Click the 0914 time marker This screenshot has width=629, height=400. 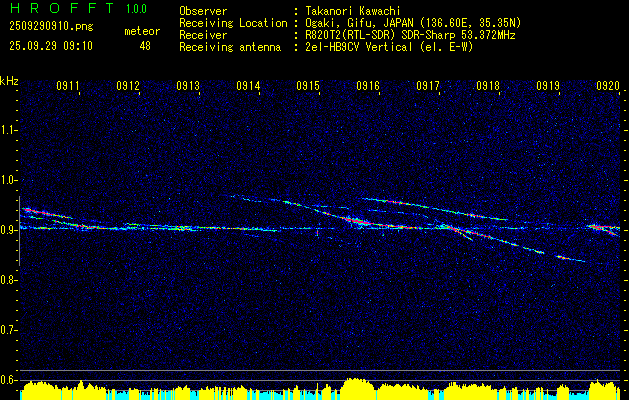coord(248,85)
